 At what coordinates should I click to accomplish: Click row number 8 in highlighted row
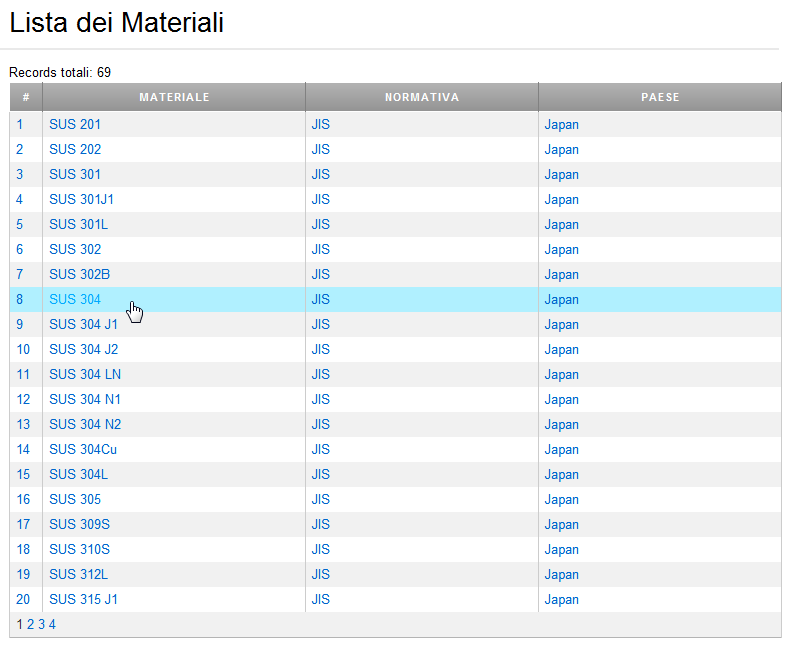click(x=19, y=299)
